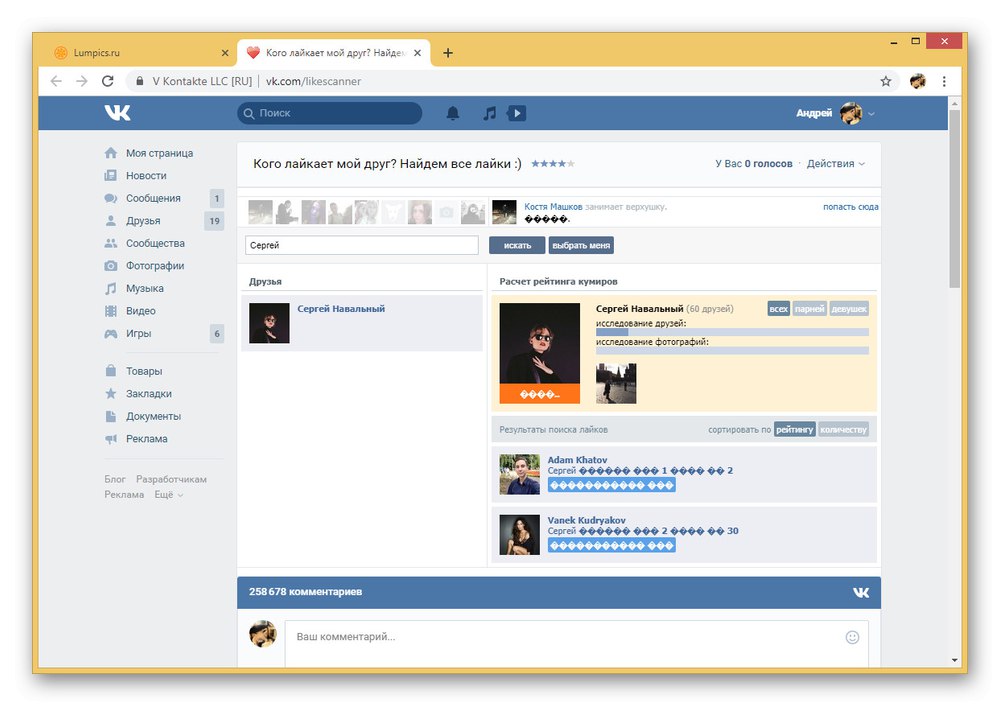Open a new tab with plus button
The width and height of the screenshot is (1000, 706).
tap(448, 53)
